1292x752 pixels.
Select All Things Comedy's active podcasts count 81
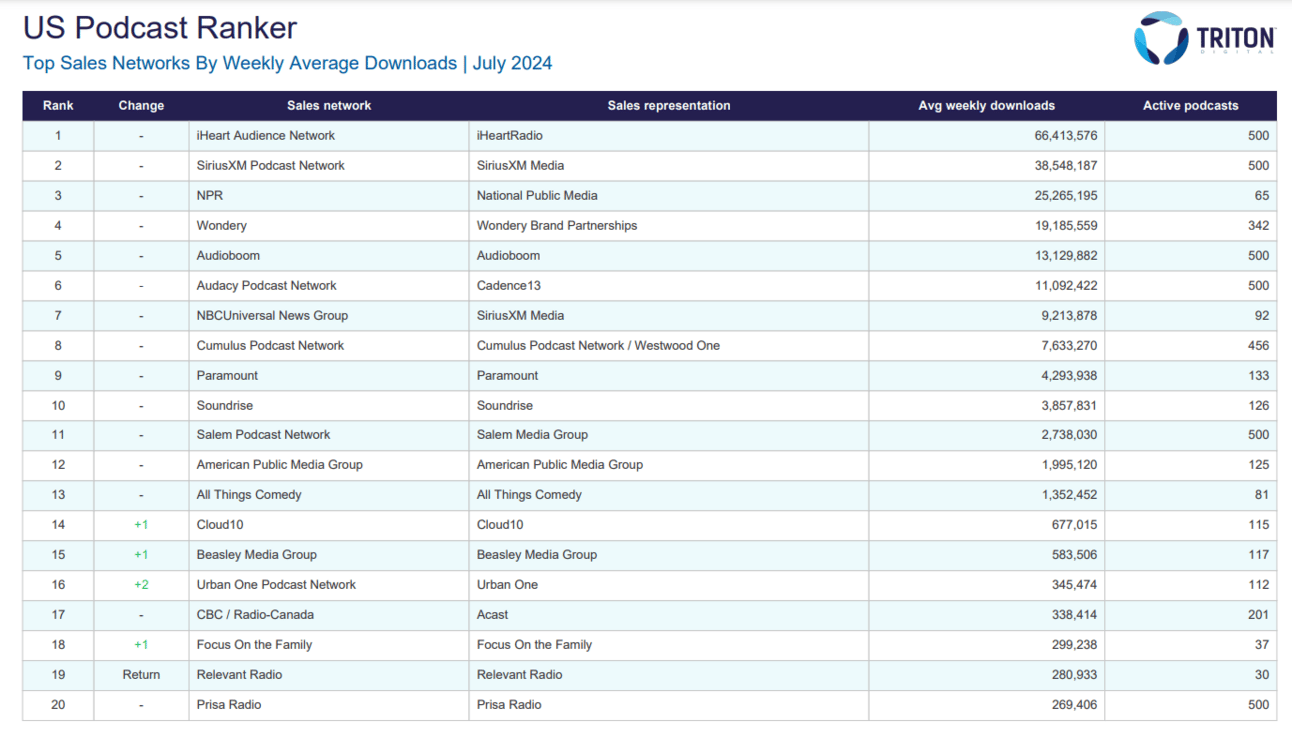[1262, 495]
